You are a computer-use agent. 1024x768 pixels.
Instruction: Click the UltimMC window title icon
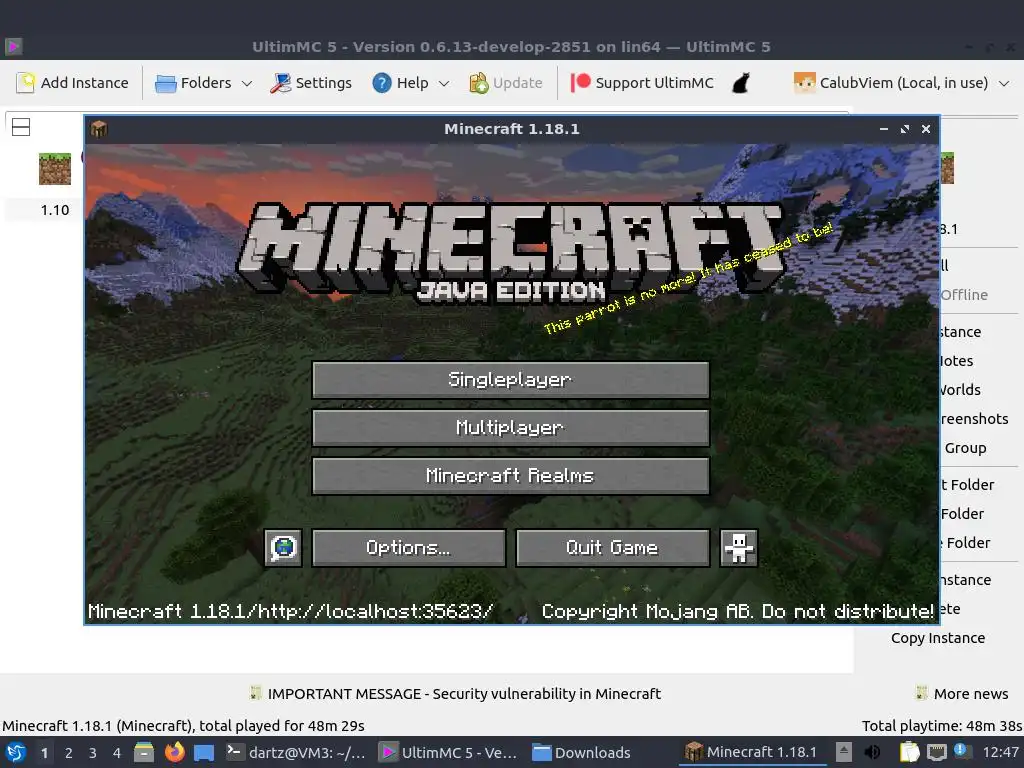pos(14,47)
